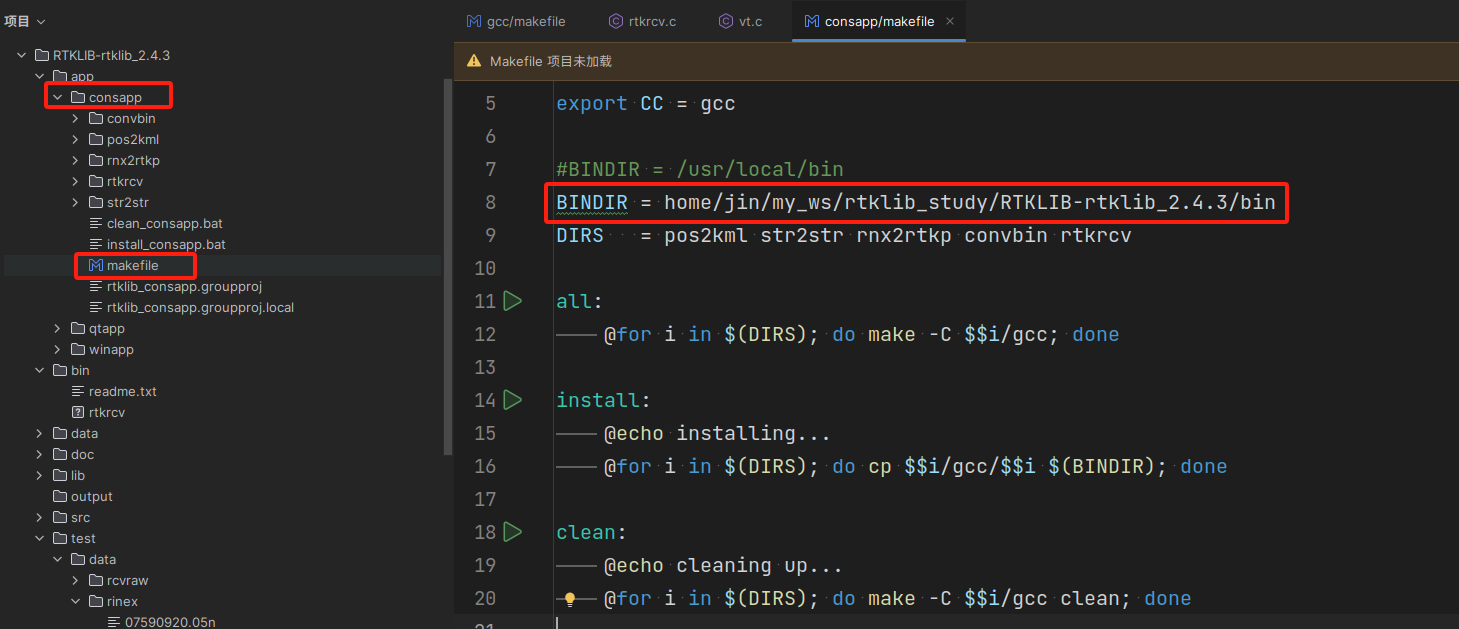The width and height of the screenshot is (1459, 629).
Task: Click the run arrow beside clean target
Action: click(513, 531)
